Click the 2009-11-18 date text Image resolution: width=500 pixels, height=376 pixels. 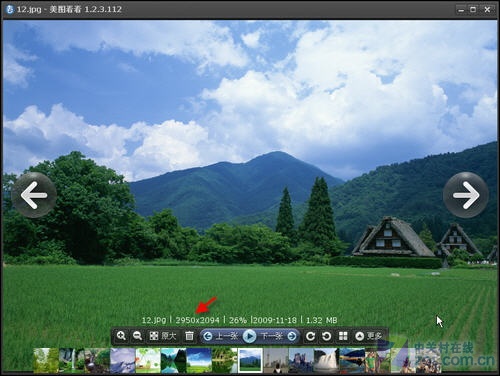(275, 320)
